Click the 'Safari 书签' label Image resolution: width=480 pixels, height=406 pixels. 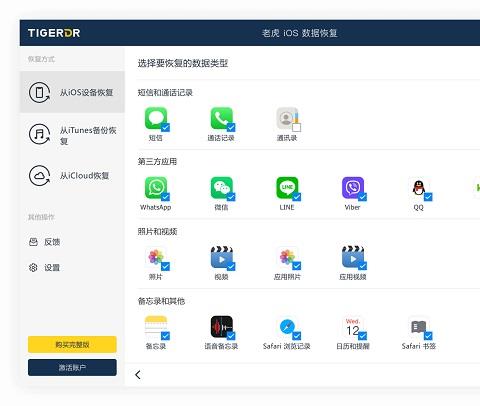(419, 346)
